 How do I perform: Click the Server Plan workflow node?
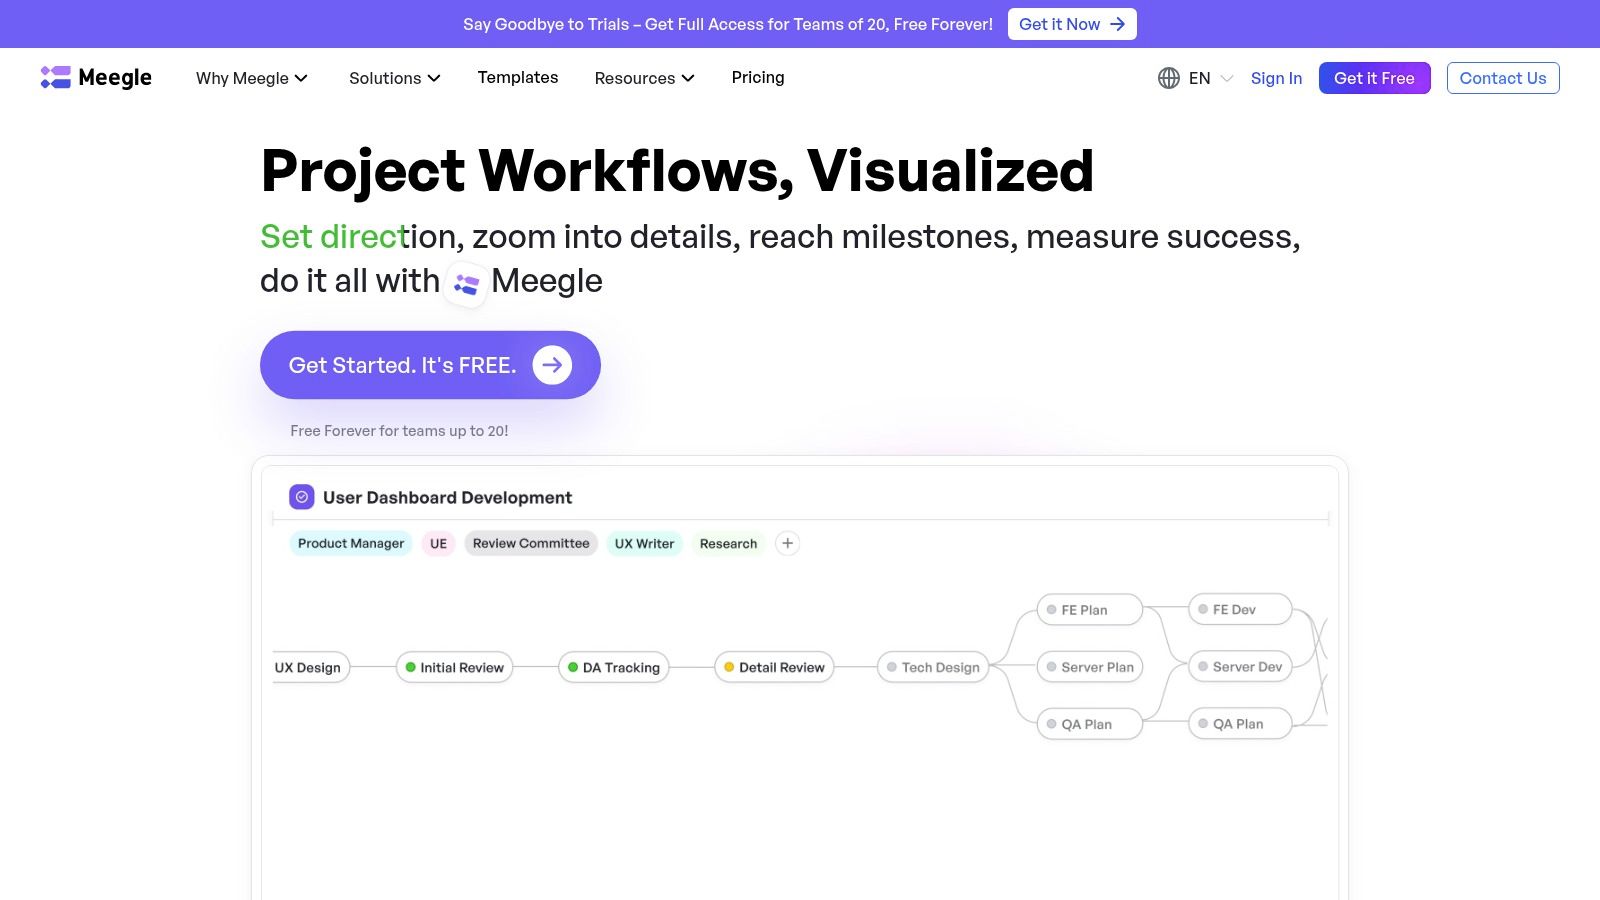(1089, 667)
